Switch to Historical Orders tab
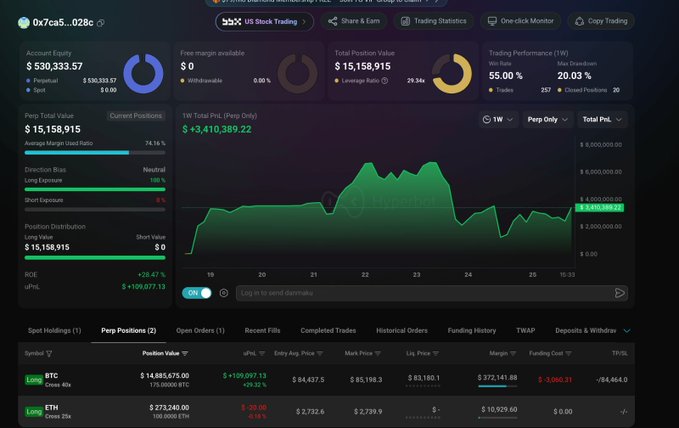The width and height of the screenshot is (679, 428). [x=402, y=331]
